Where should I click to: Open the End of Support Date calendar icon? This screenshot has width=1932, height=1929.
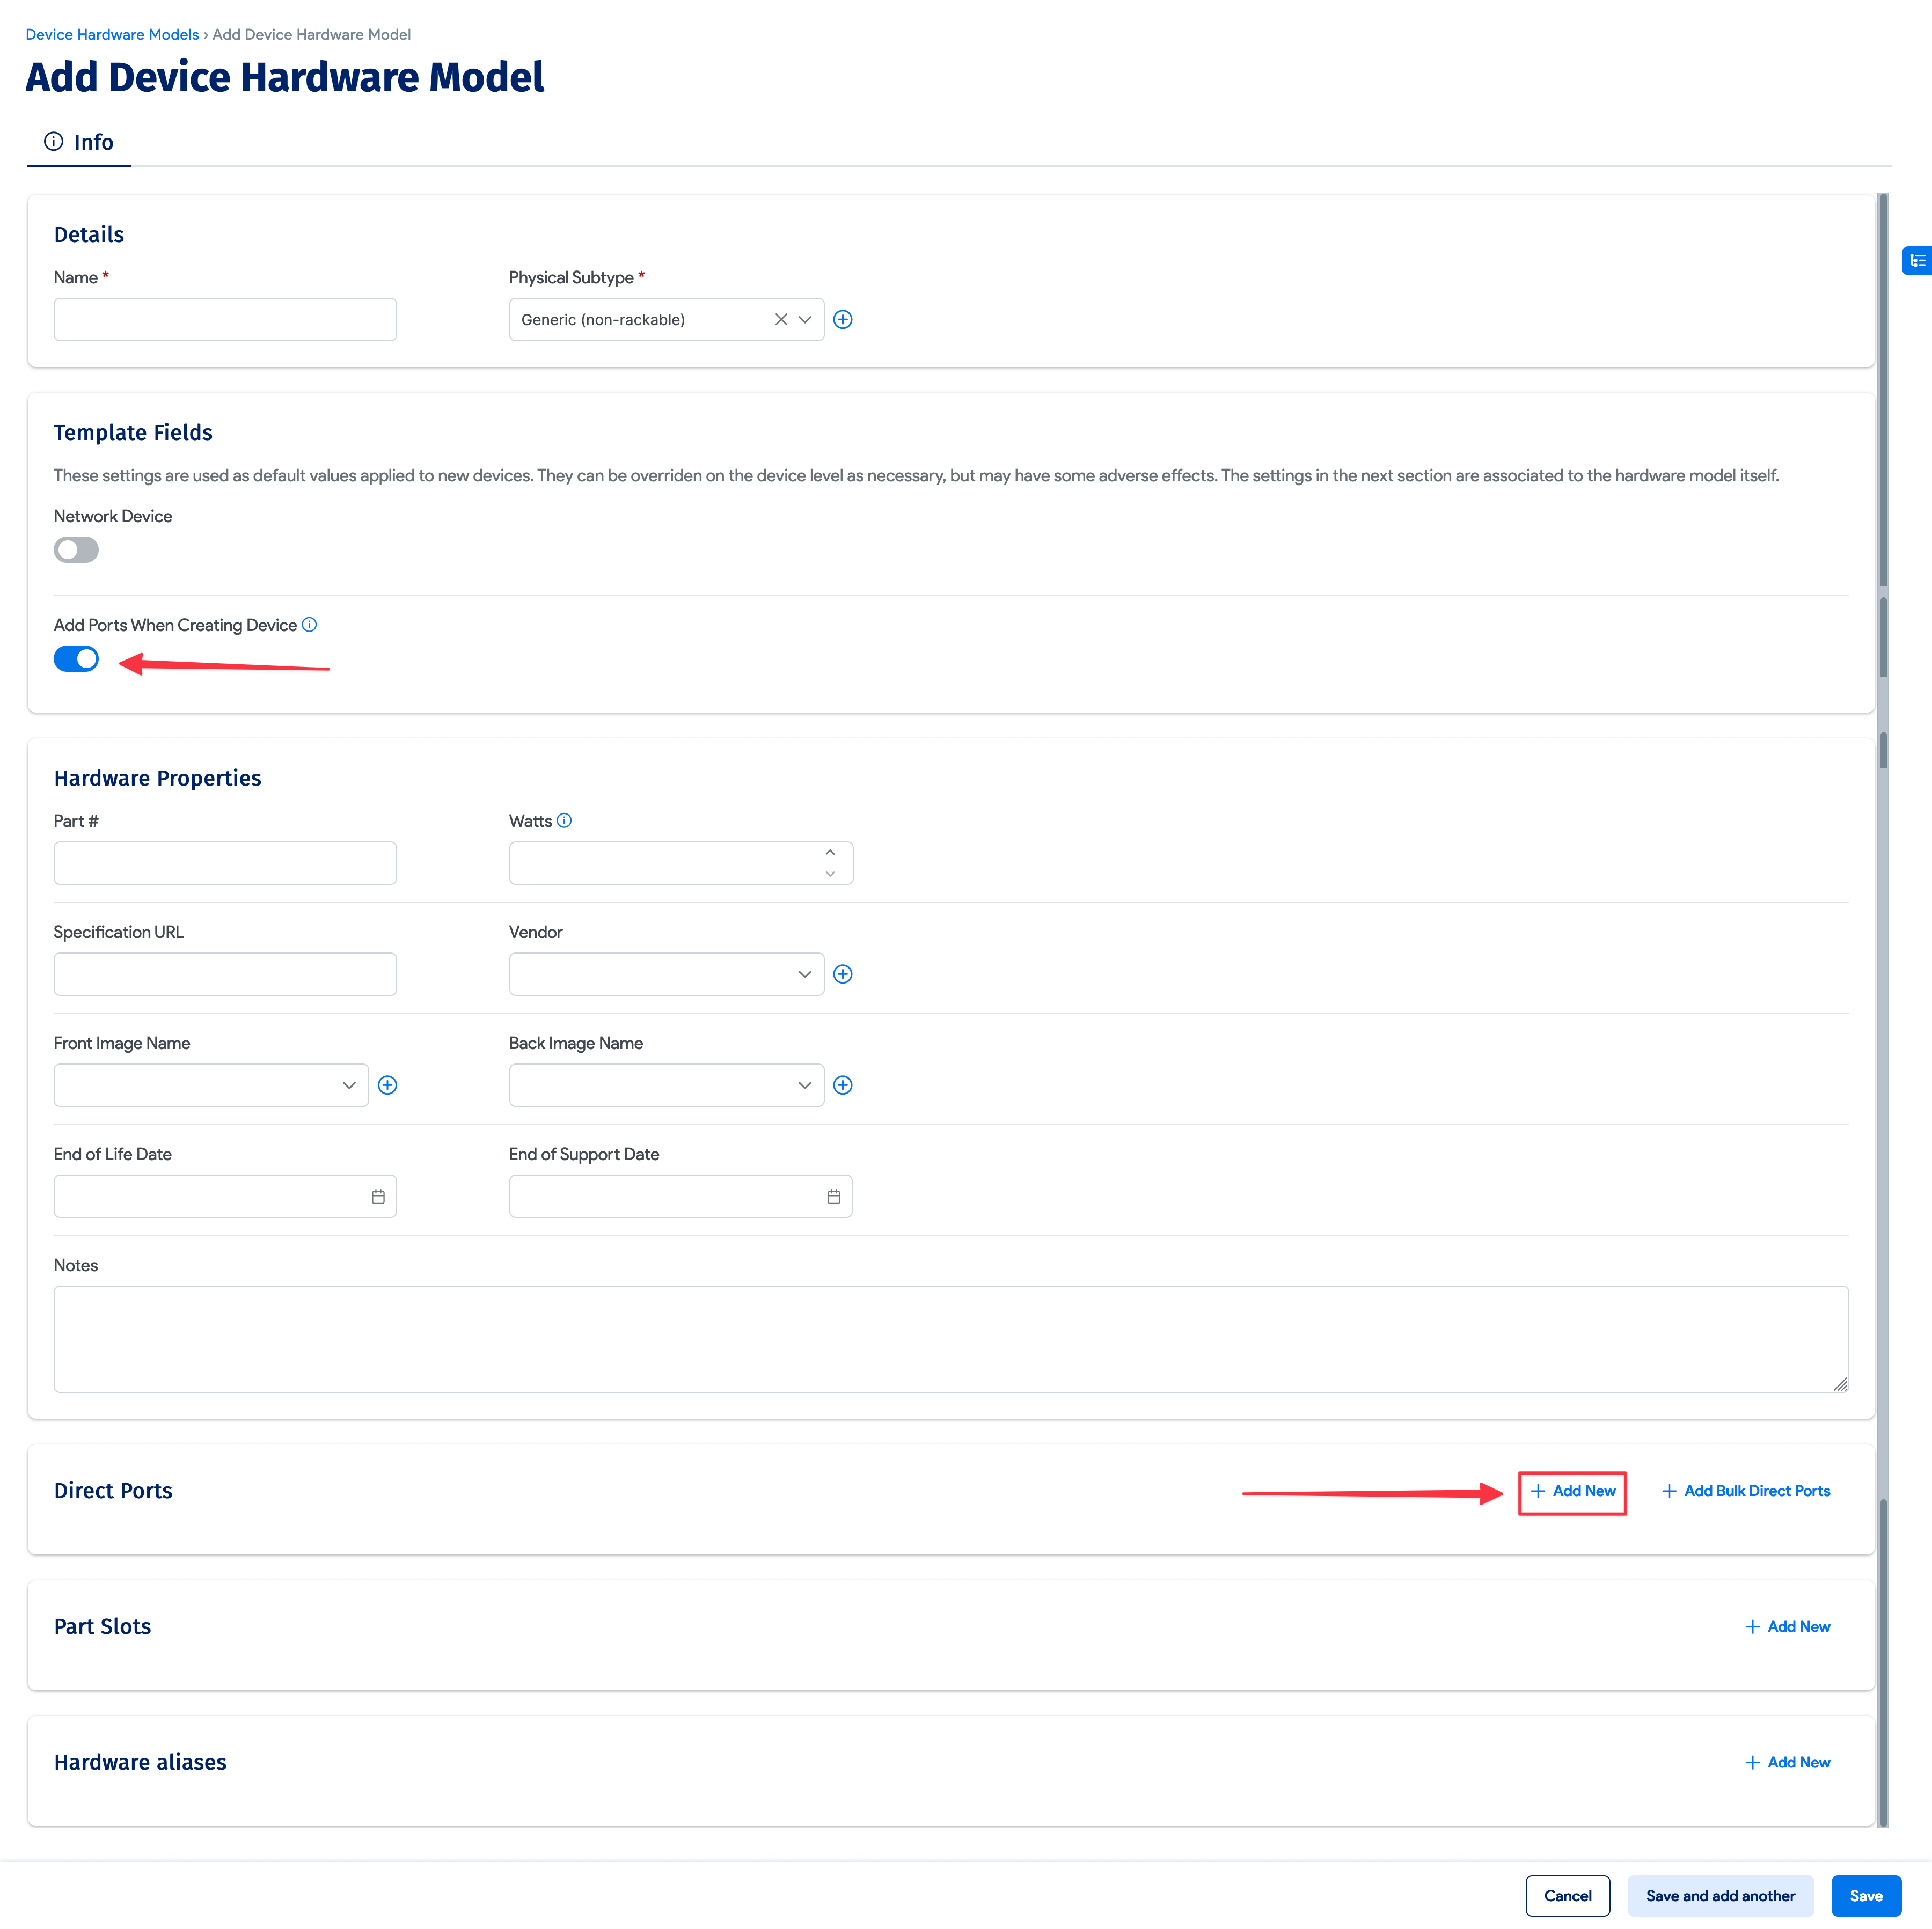(x=834, y=1195)
